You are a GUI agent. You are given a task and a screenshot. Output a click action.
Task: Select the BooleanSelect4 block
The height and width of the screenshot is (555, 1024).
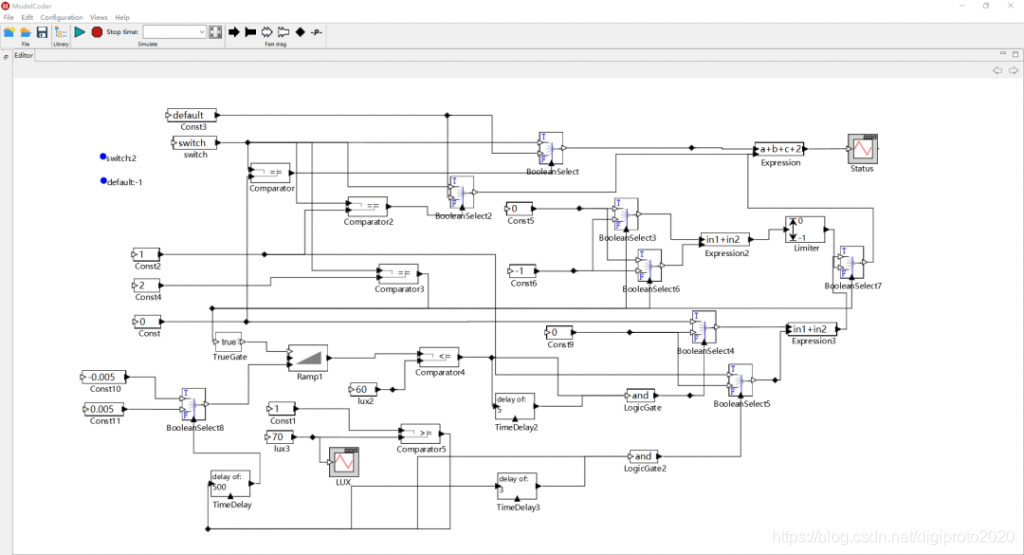pyautogui.click(x=704, y=327)
